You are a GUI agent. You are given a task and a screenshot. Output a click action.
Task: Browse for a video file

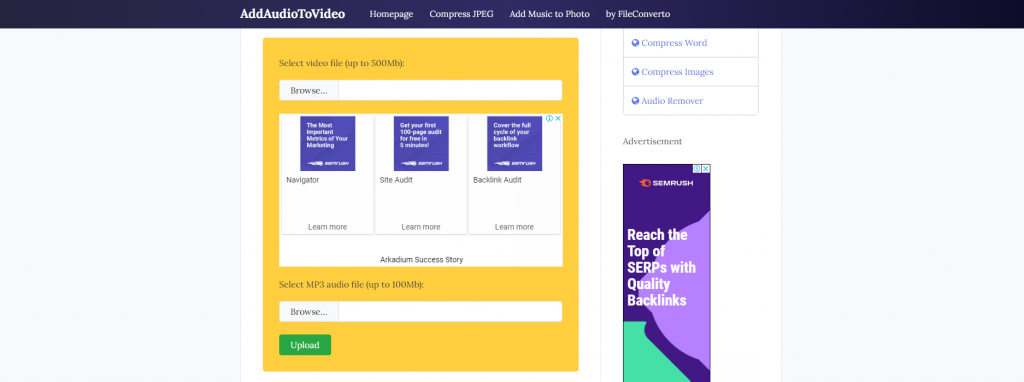(309, 90)
